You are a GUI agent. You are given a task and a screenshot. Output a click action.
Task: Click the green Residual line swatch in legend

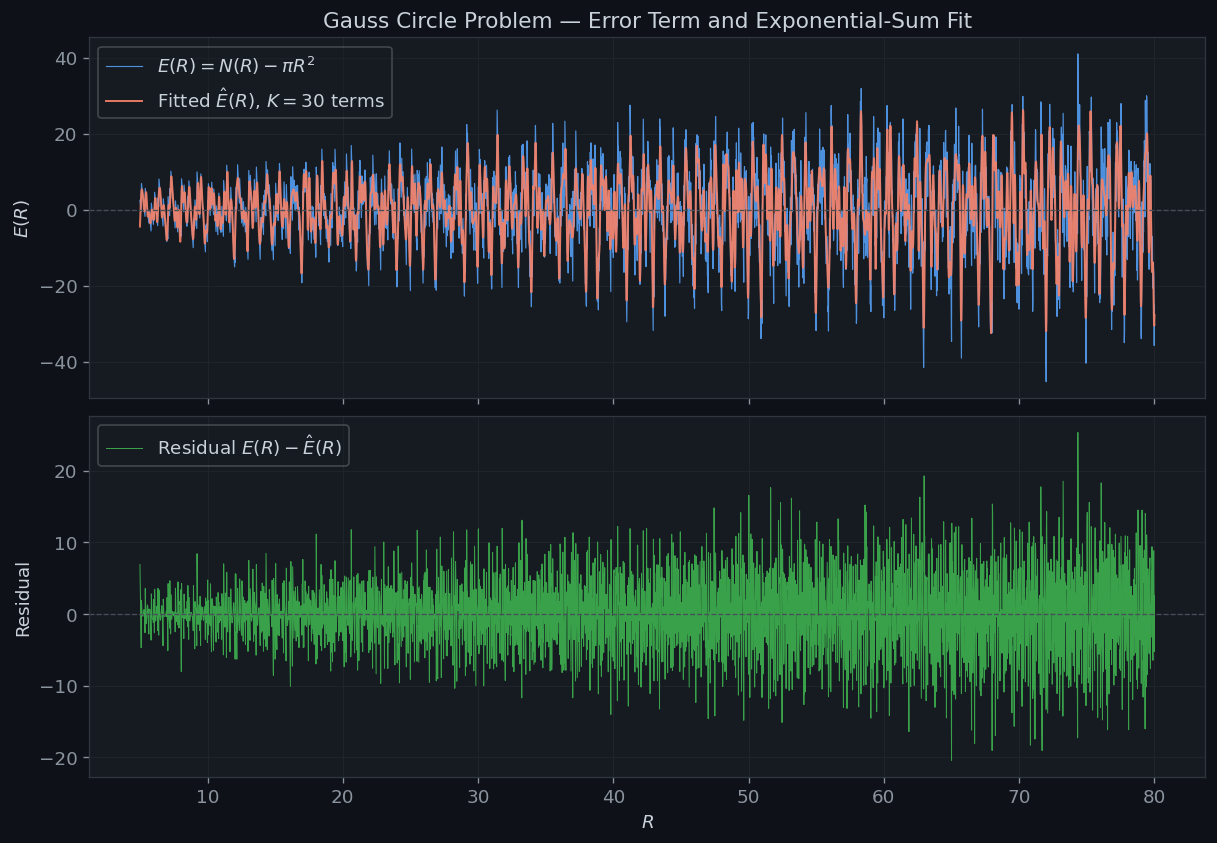[x=124, y=448]
